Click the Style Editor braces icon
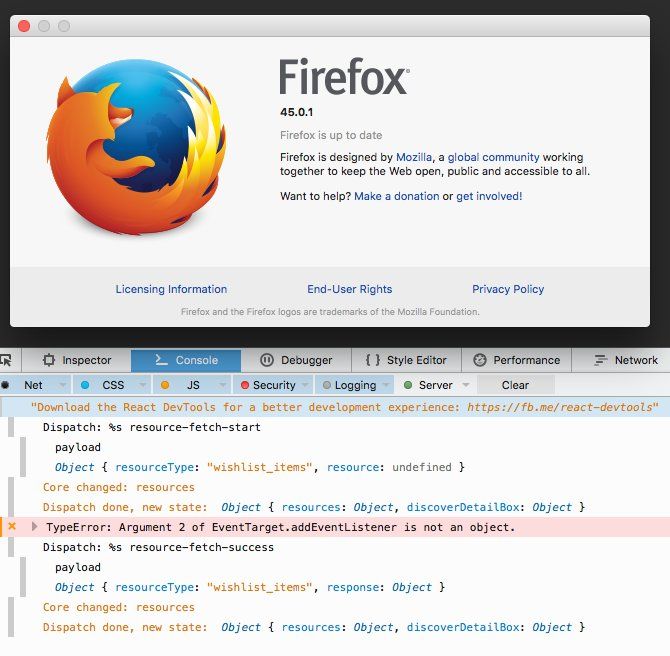The width and height of the screenshot is (670, 656). pyautogui.click(x=373, y=360)
